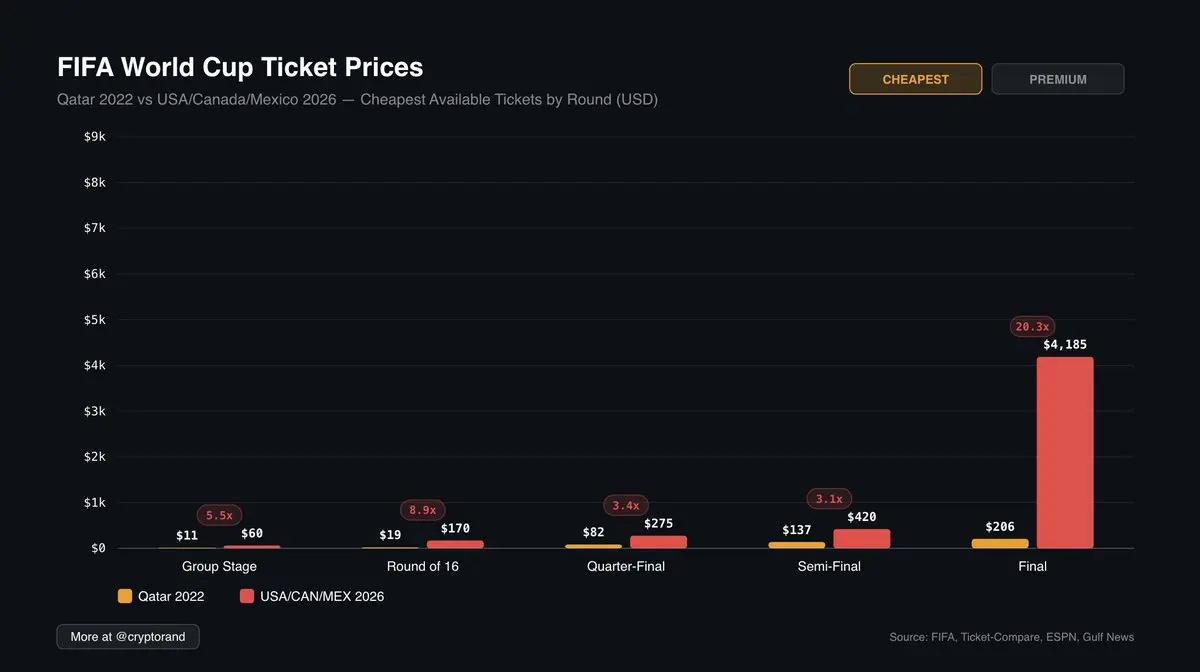
Task: Click the Final axis label
Action: coord(1032,566)
